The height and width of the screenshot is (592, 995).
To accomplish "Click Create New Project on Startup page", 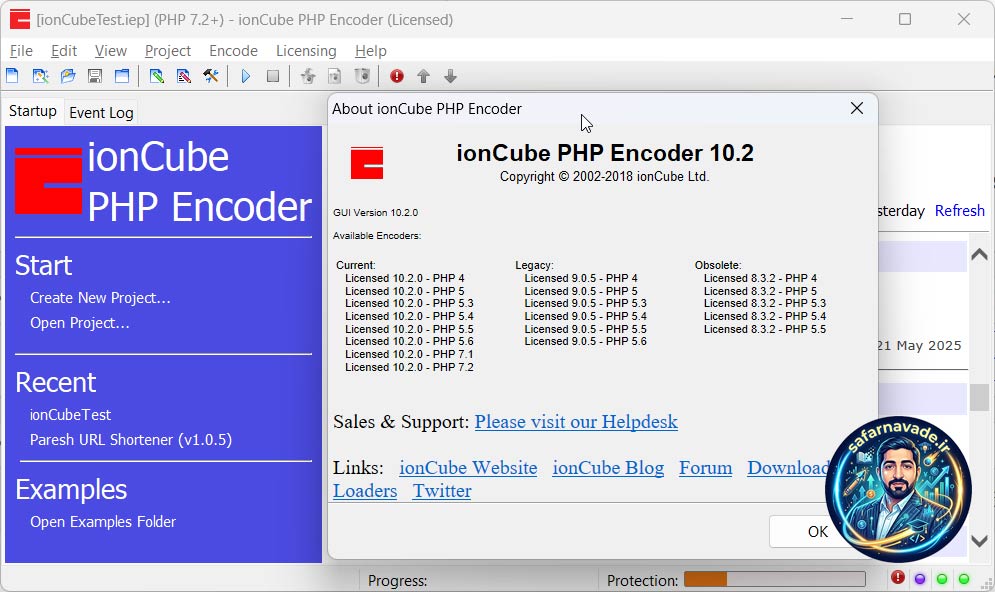I will point(100,298).
